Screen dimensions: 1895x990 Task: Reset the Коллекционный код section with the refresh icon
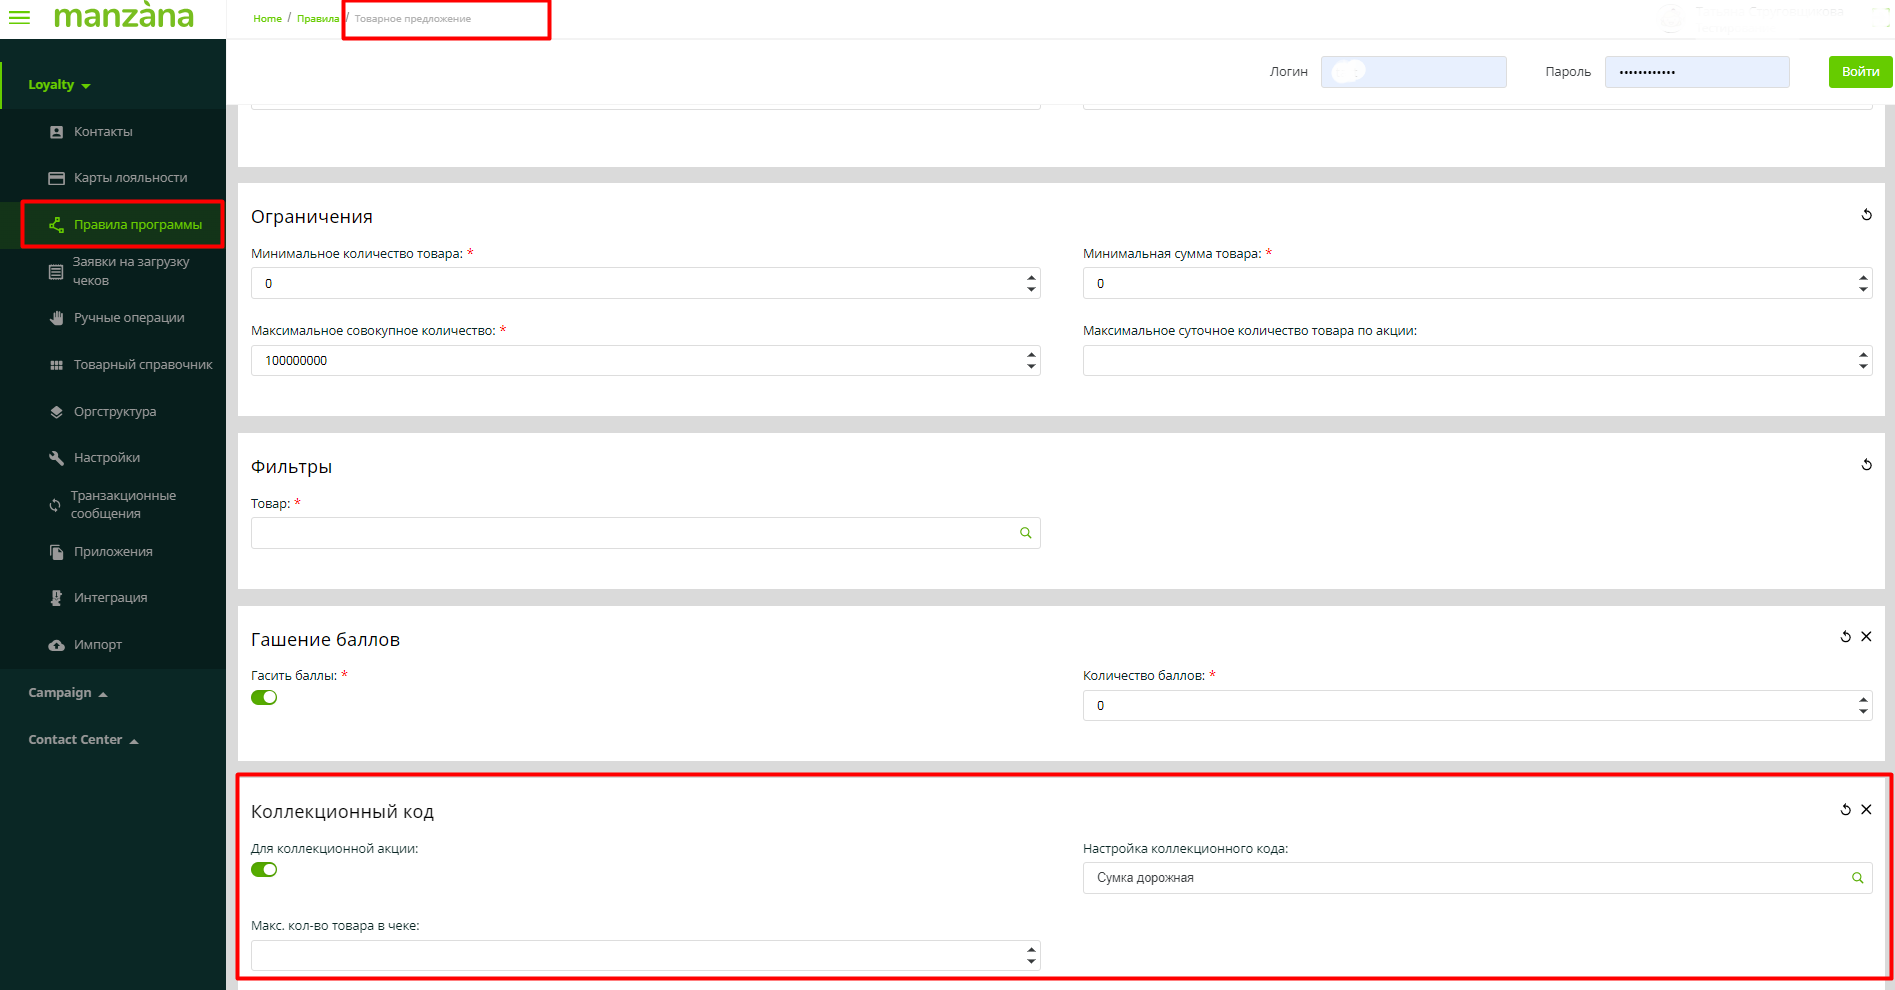point(1845,810)
